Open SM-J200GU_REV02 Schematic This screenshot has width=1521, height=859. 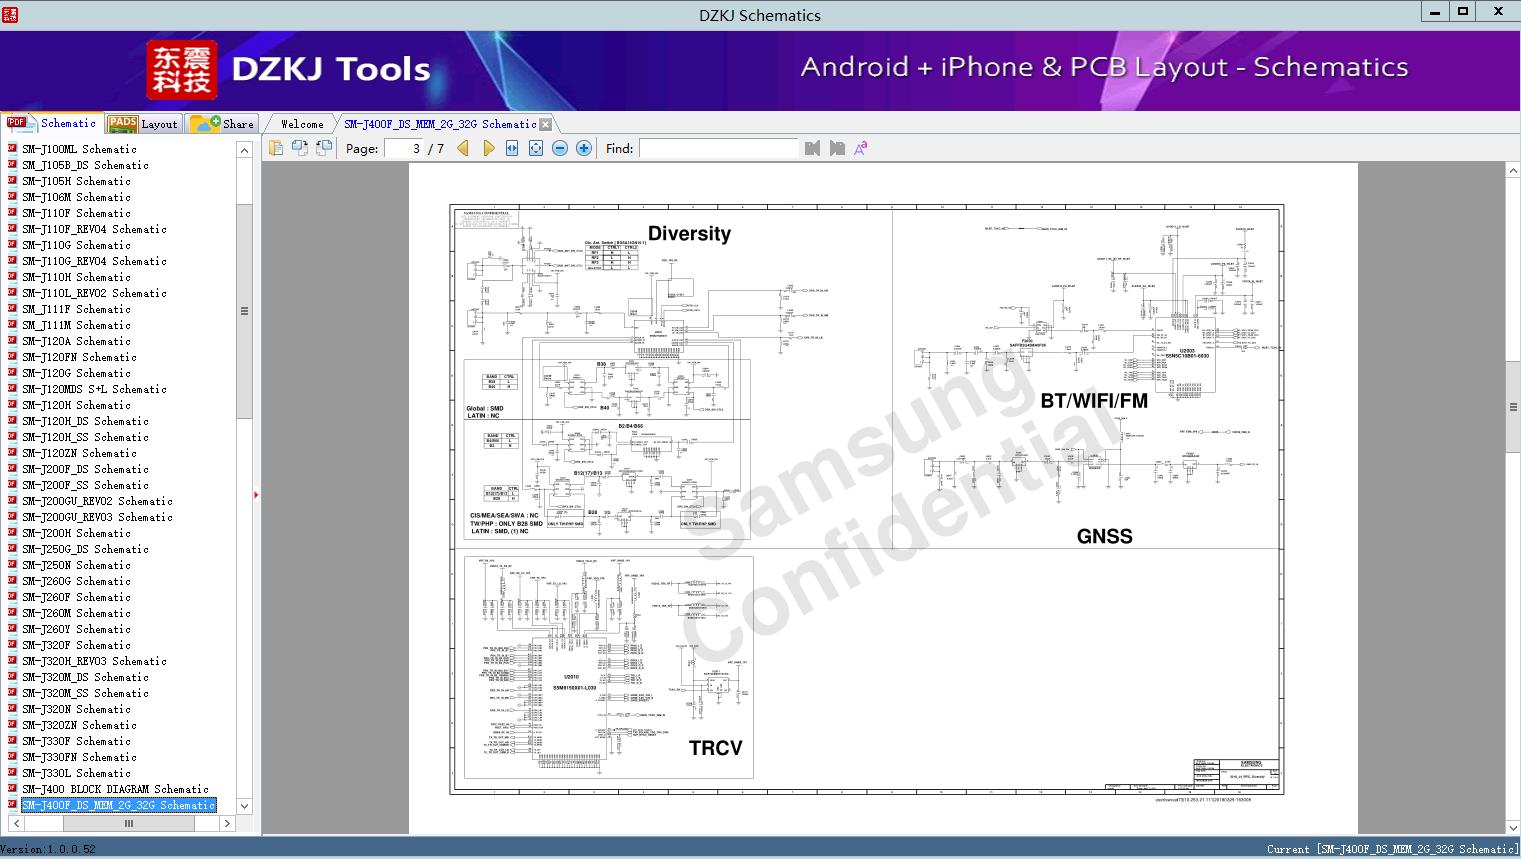97,501
